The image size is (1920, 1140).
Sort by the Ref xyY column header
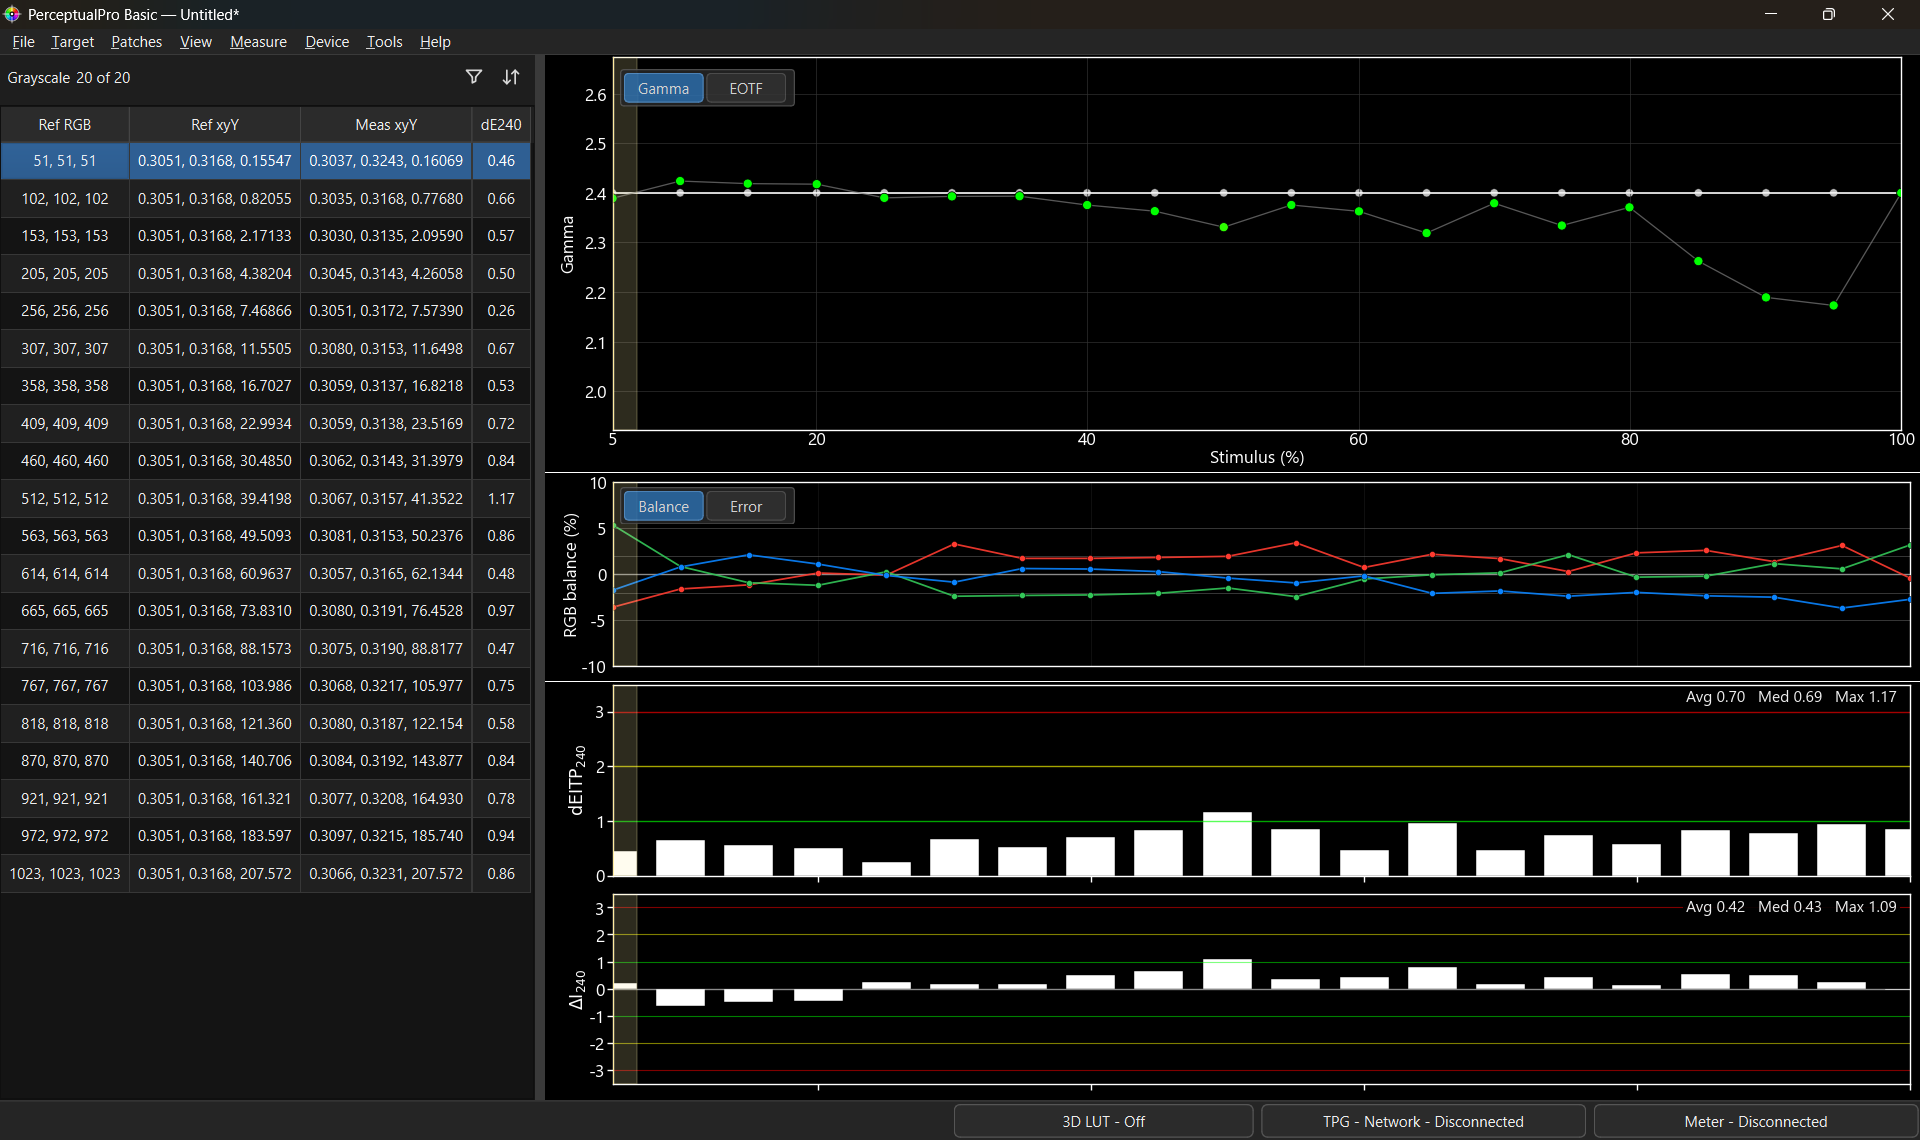[x=215, y=125]
